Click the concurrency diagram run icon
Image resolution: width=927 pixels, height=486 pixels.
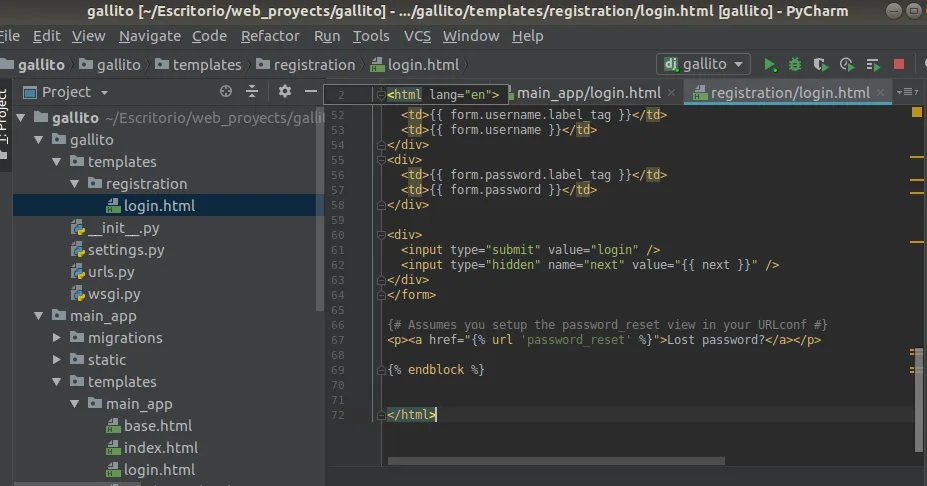coord(873,65)
